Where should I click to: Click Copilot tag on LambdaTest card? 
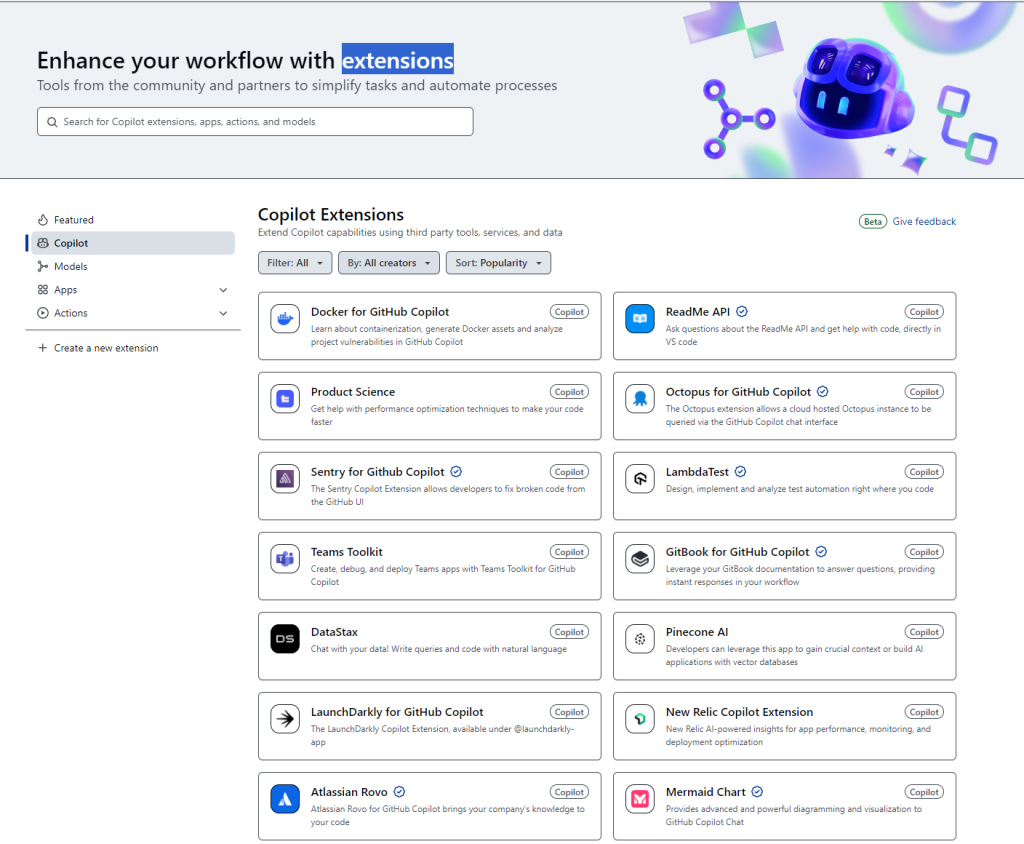tap(924, 472)
